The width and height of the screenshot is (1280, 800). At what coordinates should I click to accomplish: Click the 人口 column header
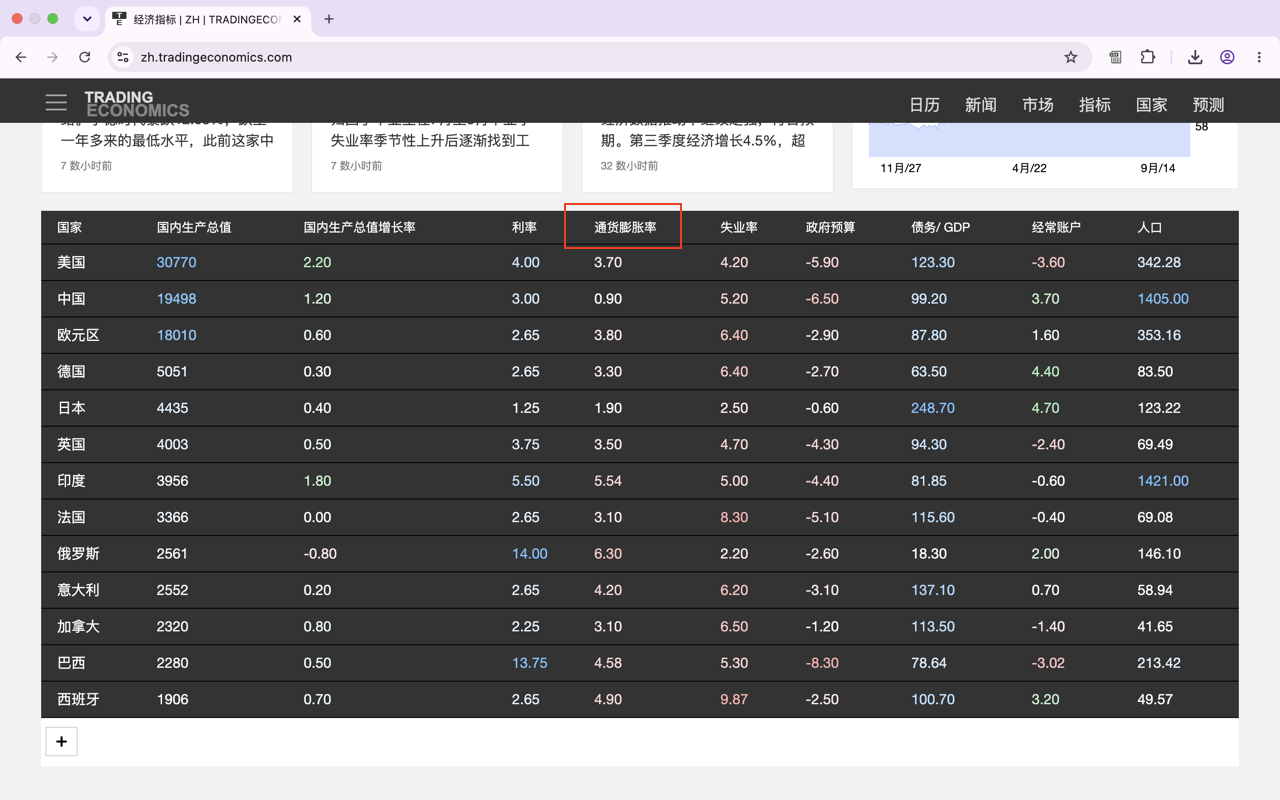coord(1149,228)
